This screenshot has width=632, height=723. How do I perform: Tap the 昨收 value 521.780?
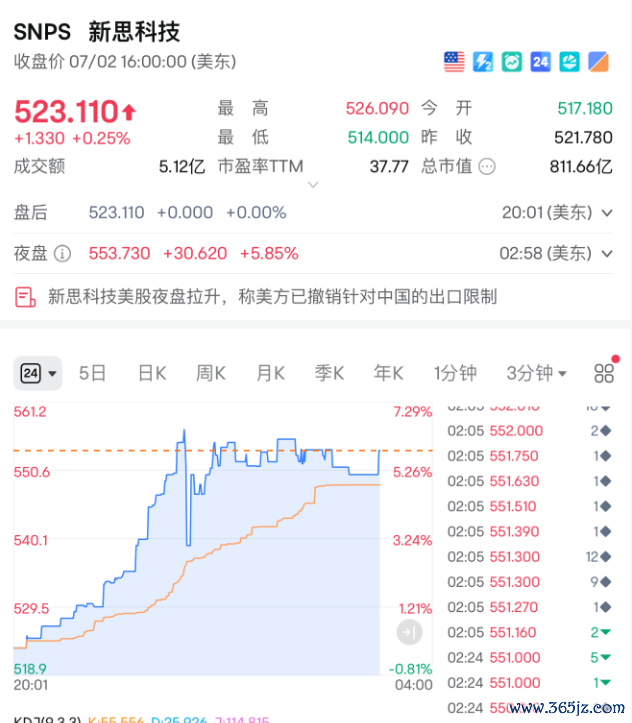point(583,137)
